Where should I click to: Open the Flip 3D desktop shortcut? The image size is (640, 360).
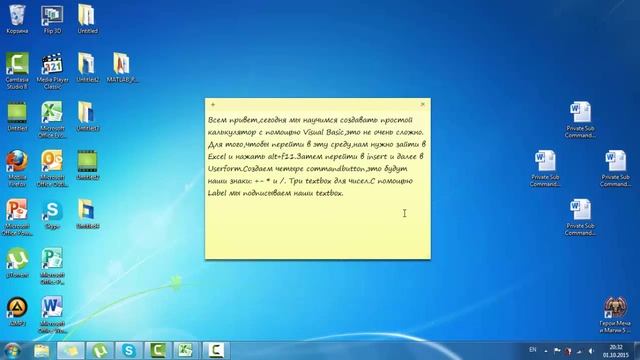click(x=52, y=19)
